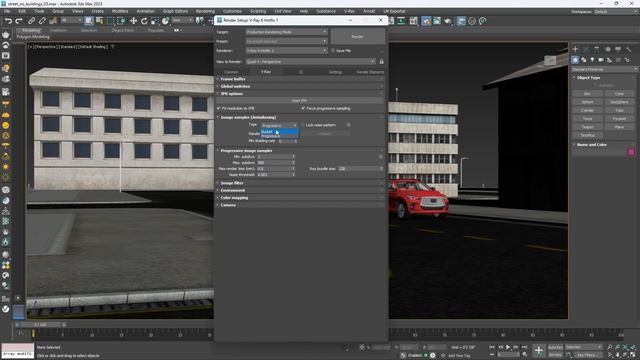
Task: Switch to the Render Elements tab
Action: (x=370, y=72)
